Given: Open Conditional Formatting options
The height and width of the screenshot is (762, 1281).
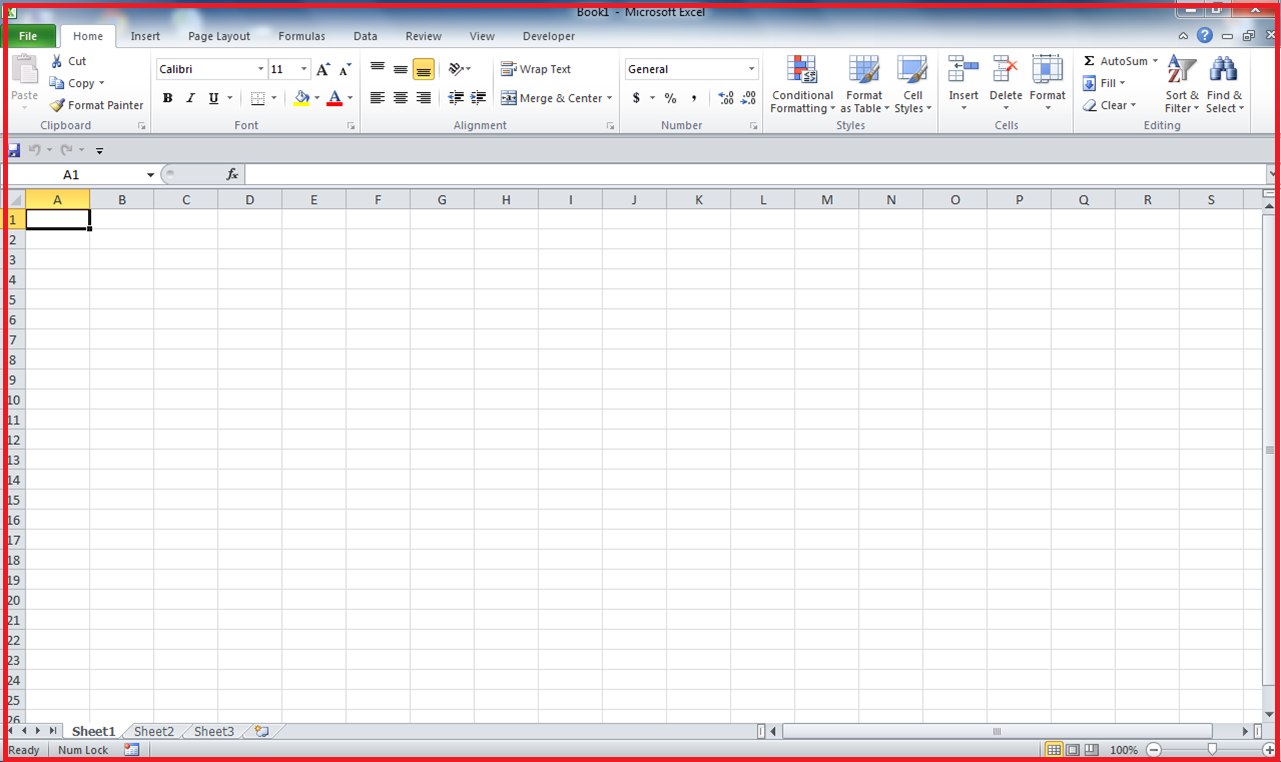Looking at the screenshot, I should [801, 85].
